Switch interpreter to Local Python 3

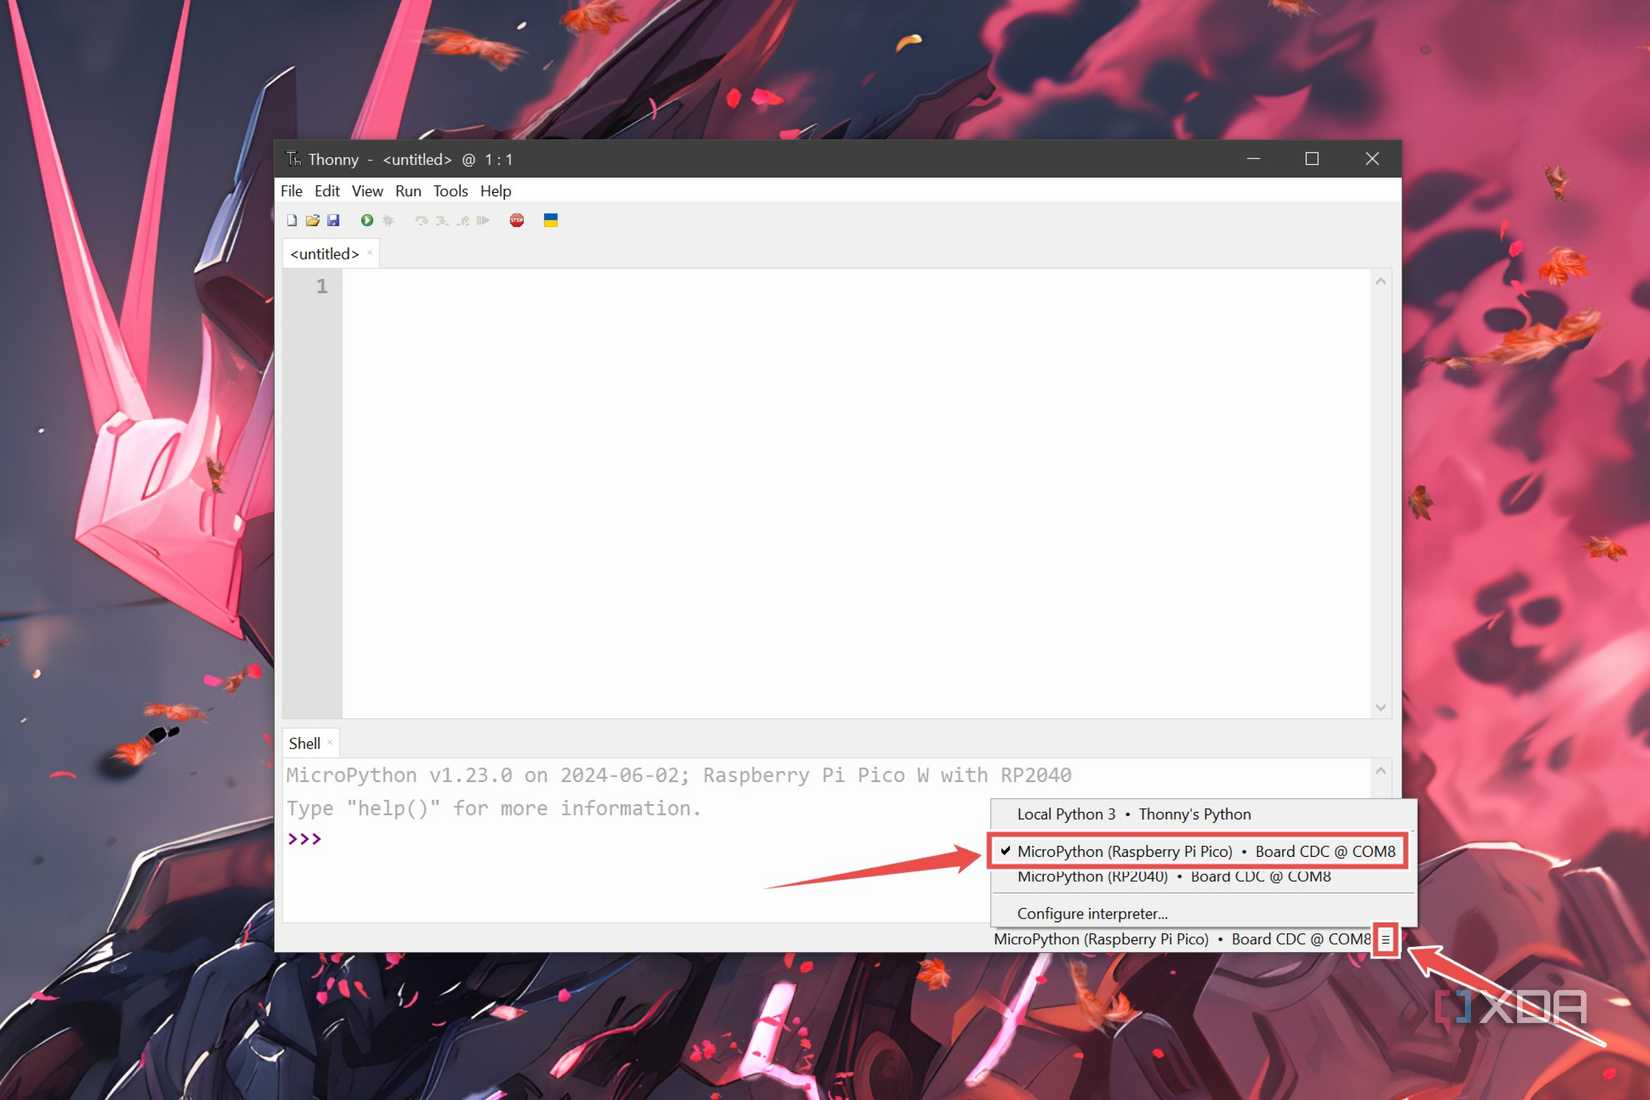pos(1133,814)
